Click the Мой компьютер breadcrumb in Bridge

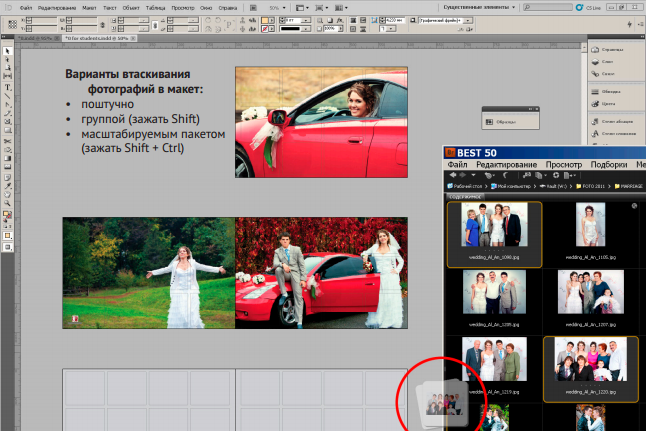[x=511, y=186]
